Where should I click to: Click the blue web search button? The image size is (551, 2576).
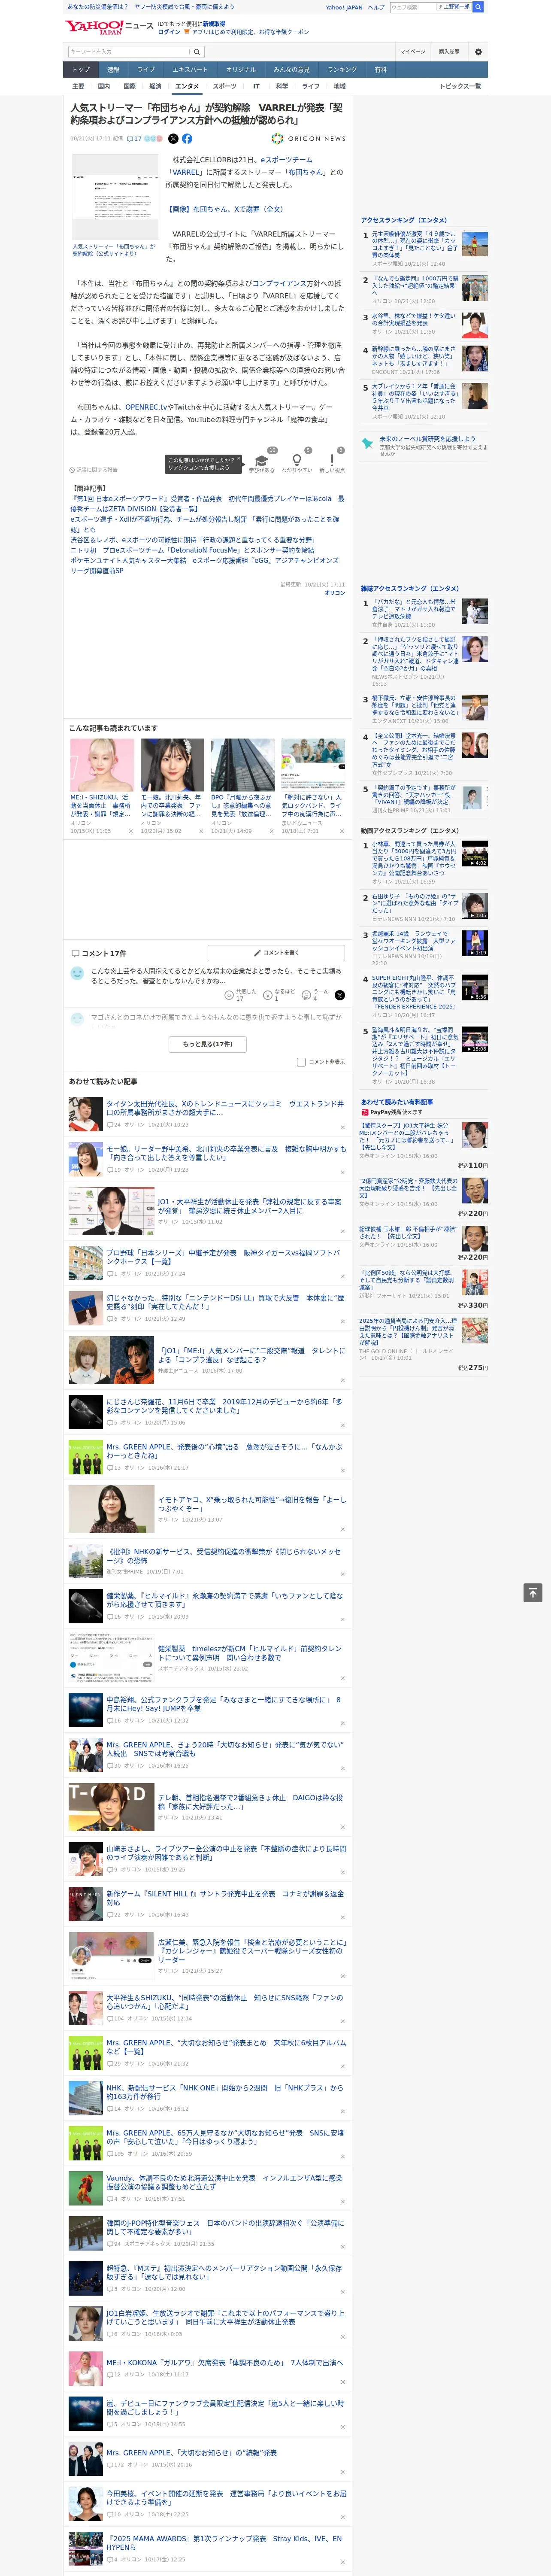tap(478, 7)
